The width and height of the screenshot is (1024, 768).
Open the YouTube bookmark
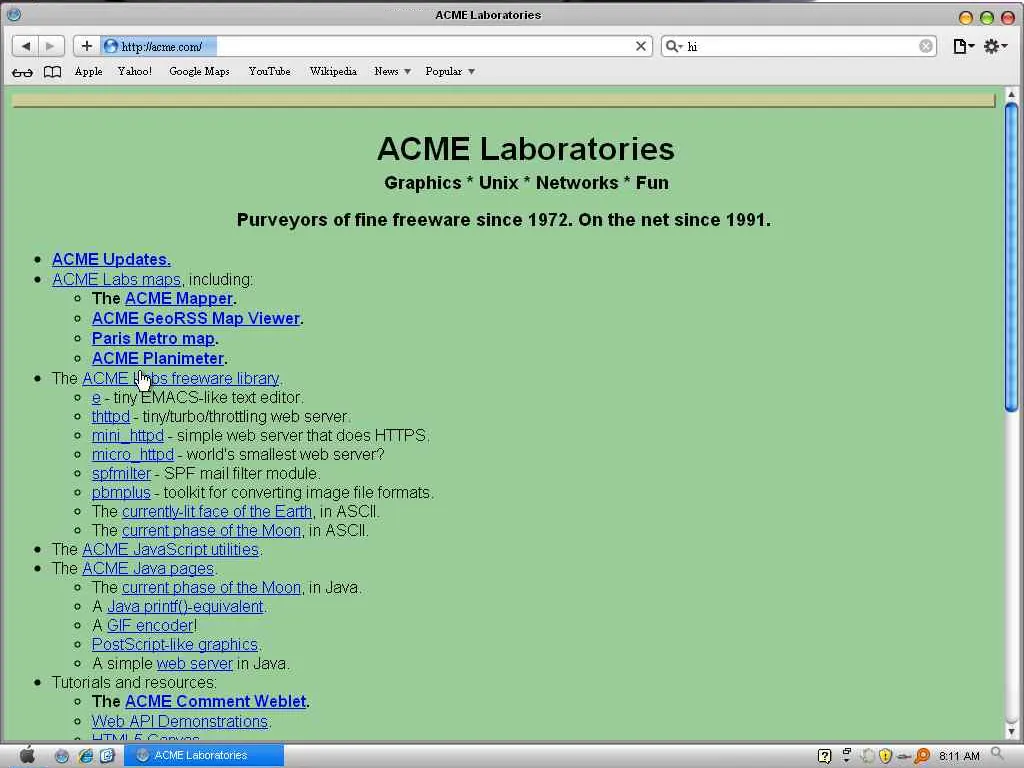269,71
